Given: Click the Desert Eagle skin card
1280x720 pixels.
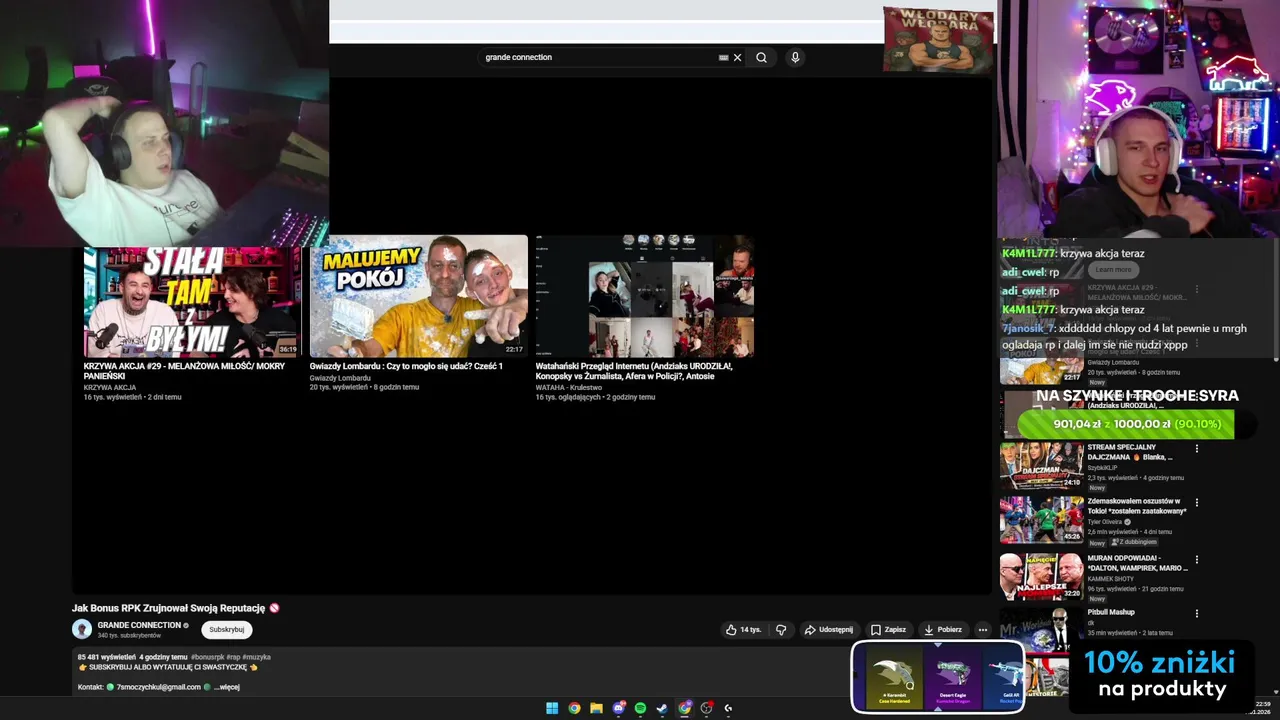Looking at the screenshot, I should [x=952, y=677].
